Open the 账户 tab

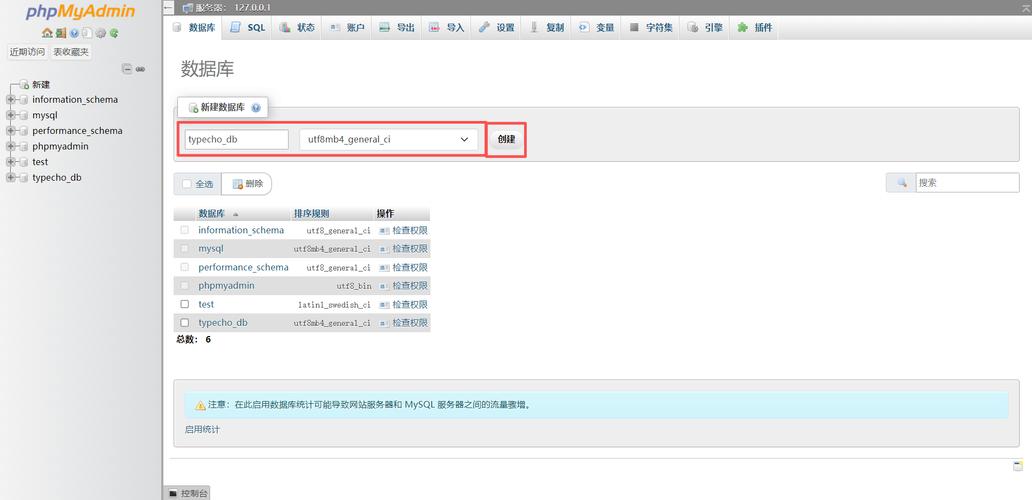coord(347,28)
